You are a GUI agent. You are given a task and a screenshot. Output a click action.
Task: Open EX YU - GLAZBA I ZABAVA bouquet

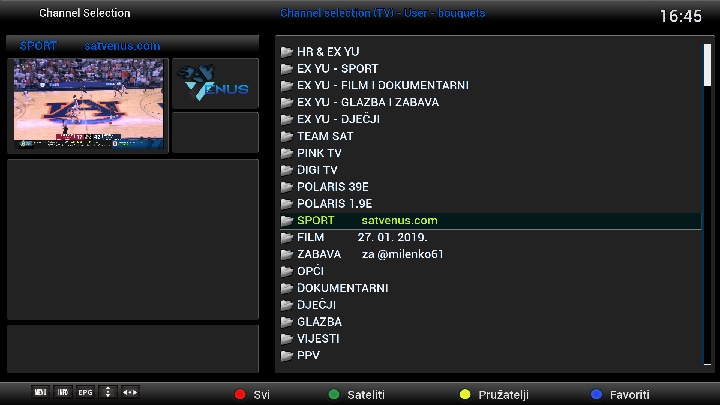[490, 102]
